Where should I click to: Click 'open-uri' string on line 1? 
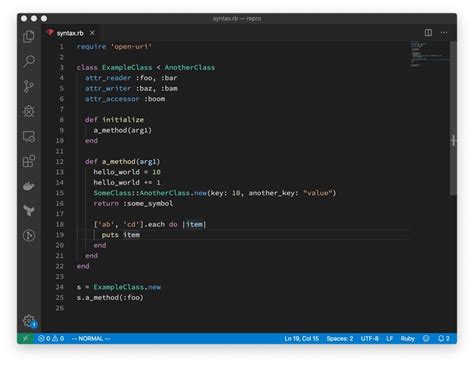click(x=131, y=47)
